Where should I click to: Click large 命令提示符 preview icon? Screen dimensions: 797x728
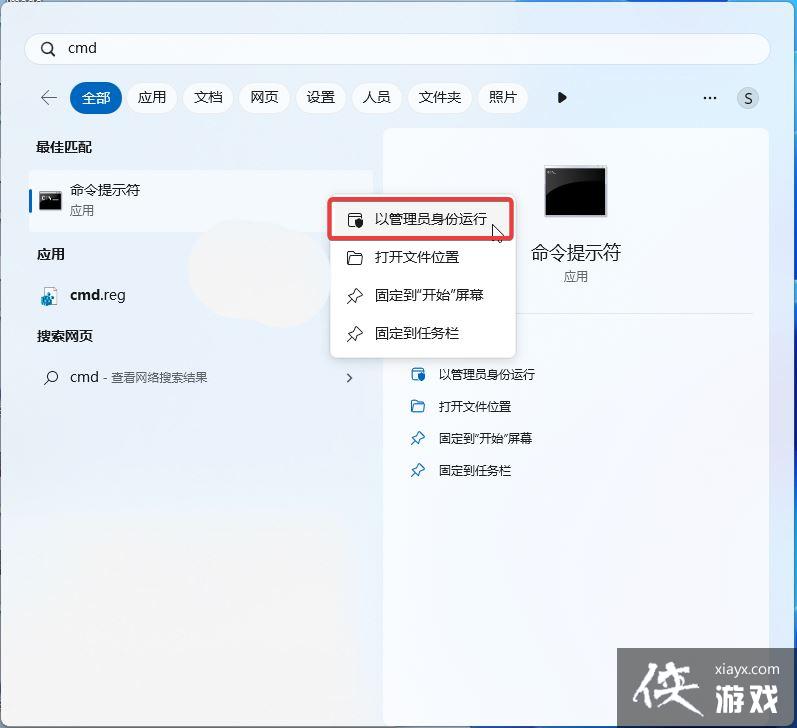click(x=575, y=191)
